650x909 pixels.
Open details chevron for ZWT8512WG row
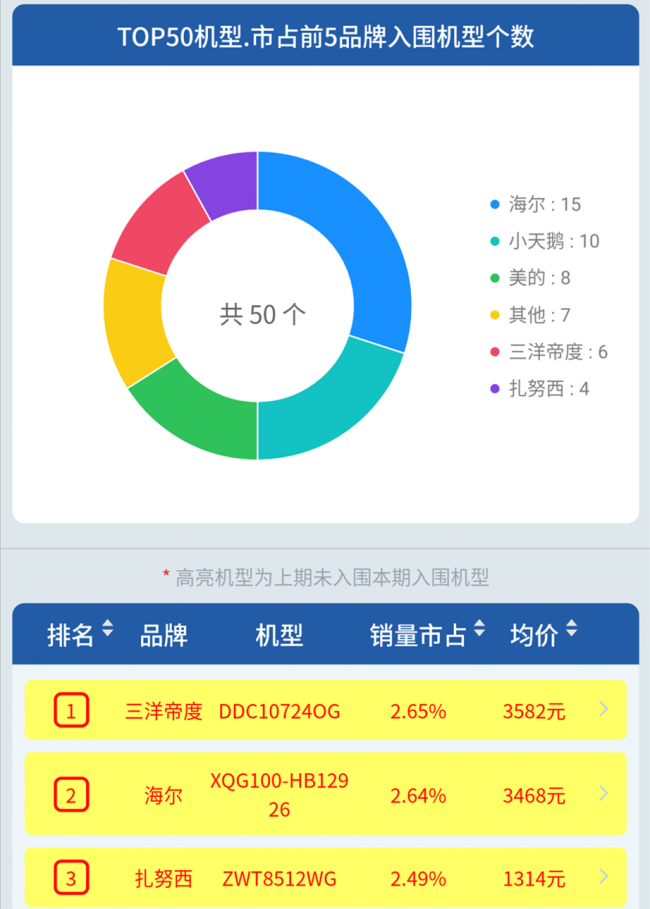tap(604, 876)
